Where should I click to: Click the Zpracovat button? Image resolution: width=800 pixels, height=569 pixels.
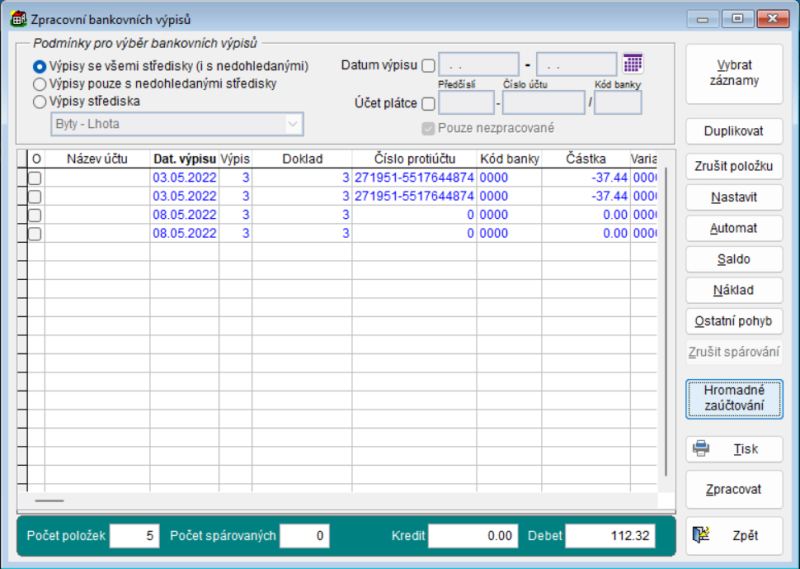(734, 490)
